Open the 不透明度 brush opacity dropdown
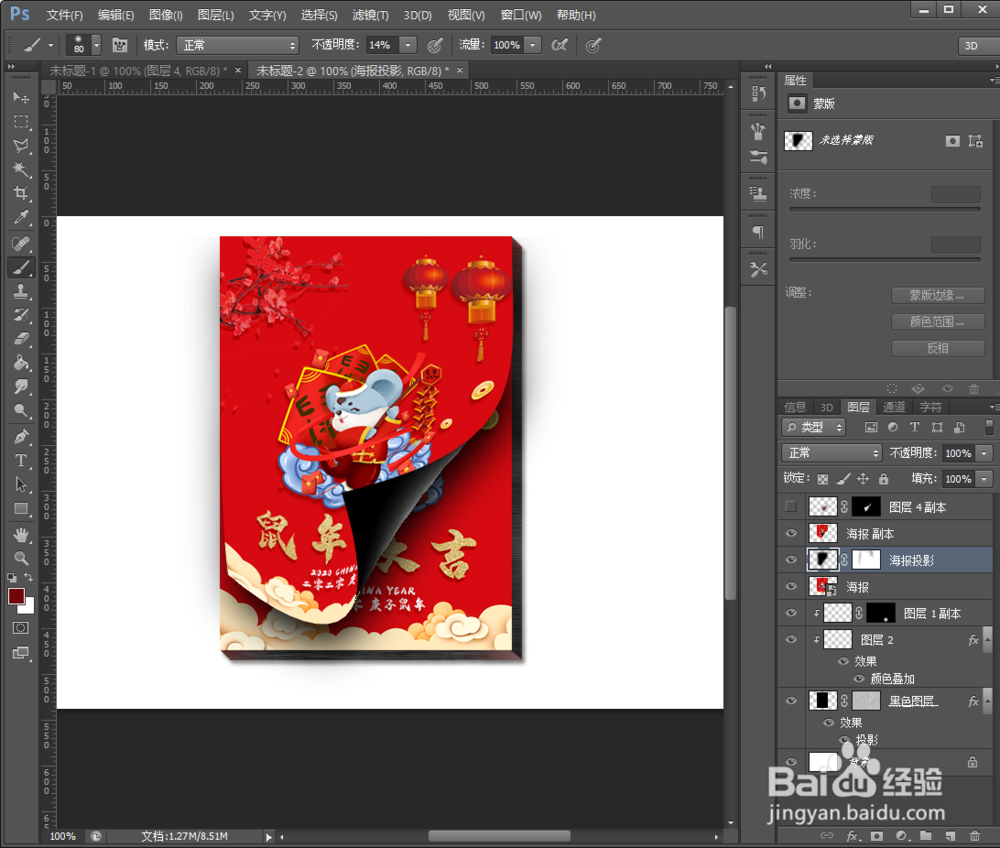 pyautogui.click(x=408, y=45)
